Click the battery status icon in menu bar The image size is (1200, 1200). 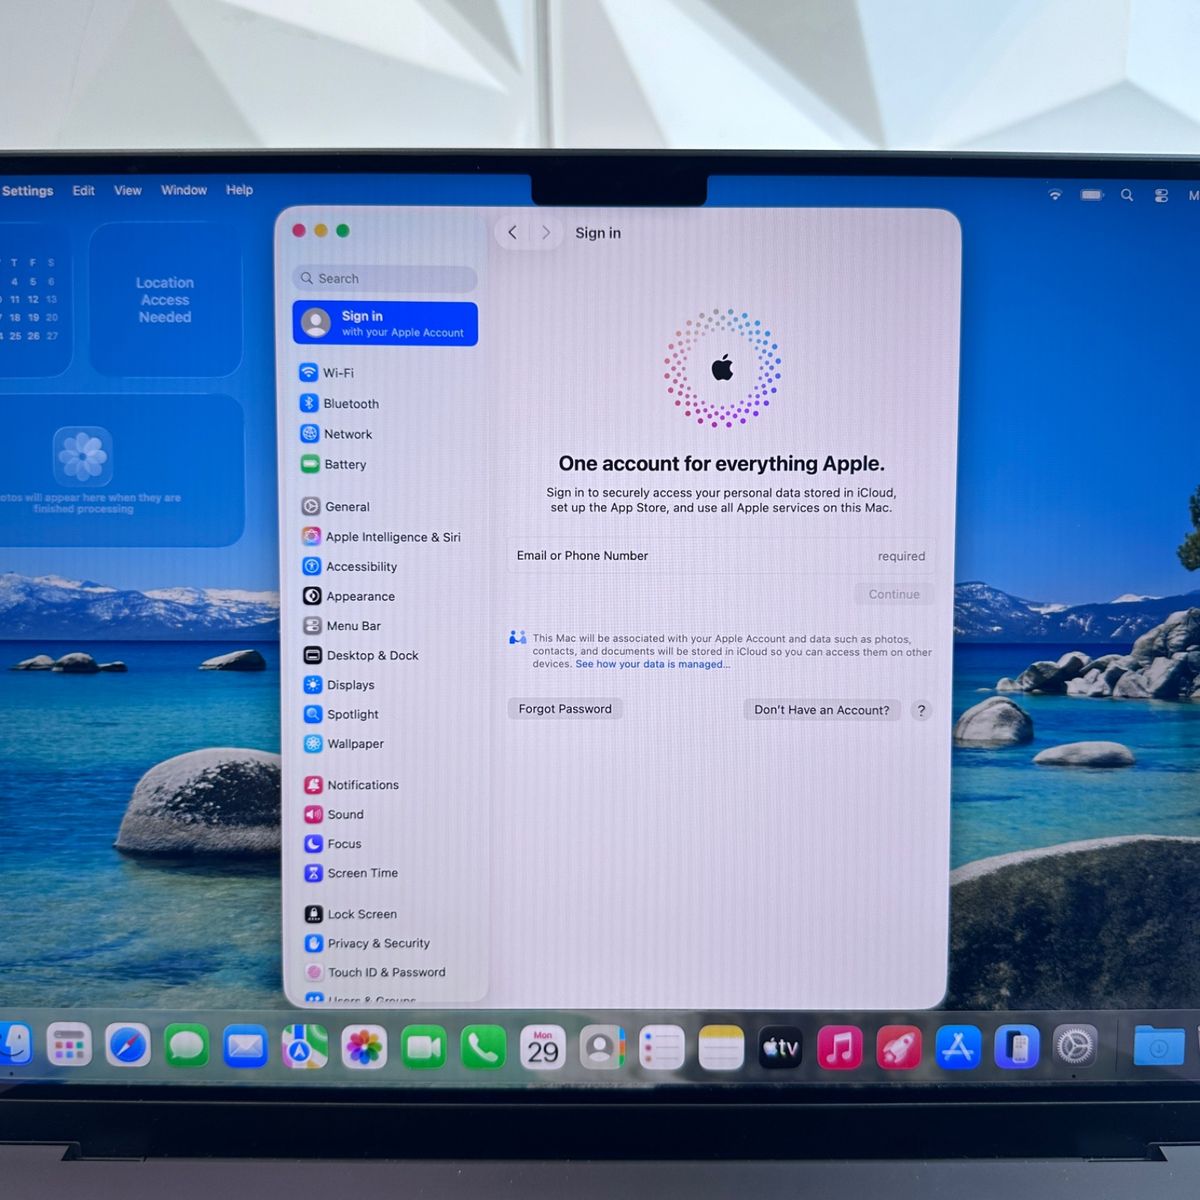pos(1092,195)
